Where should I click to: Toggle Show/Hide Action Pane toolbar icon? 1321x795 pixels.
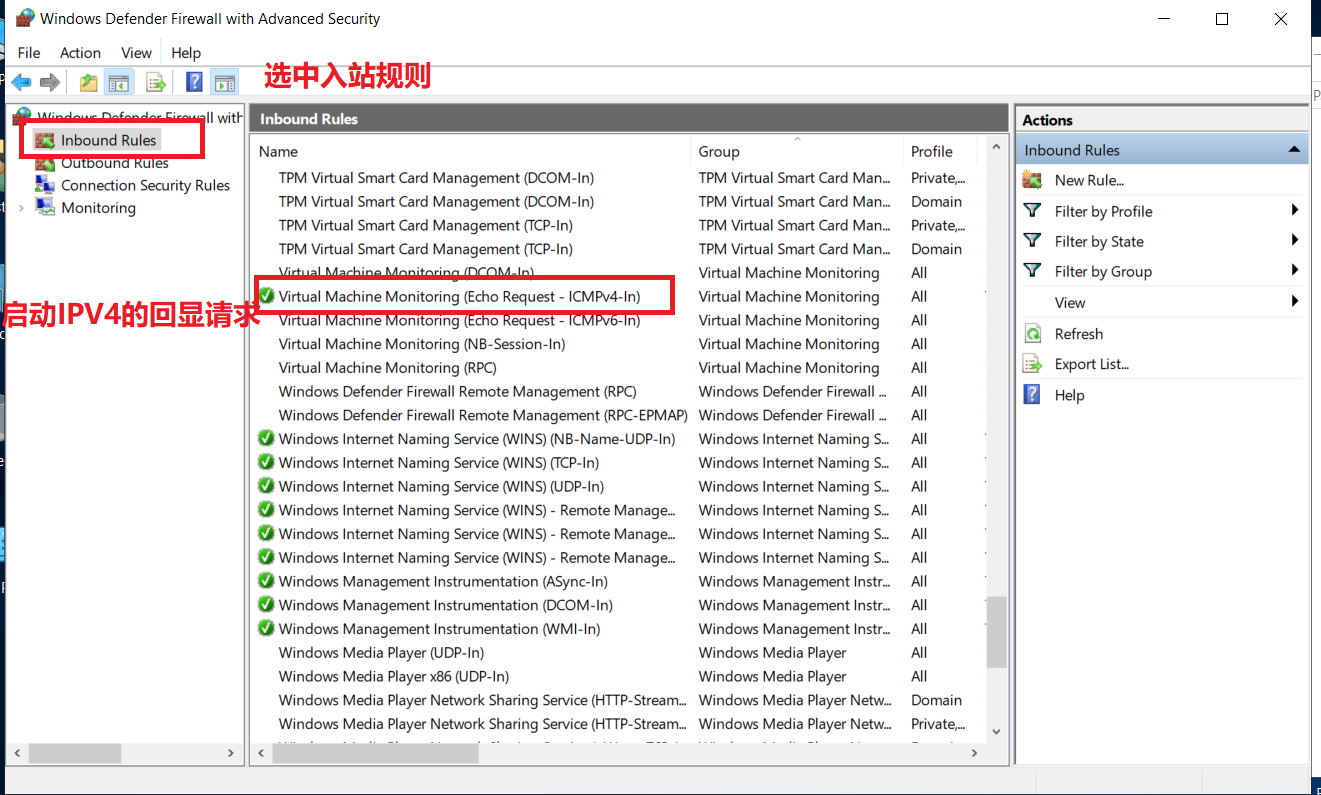coord(225,82)
